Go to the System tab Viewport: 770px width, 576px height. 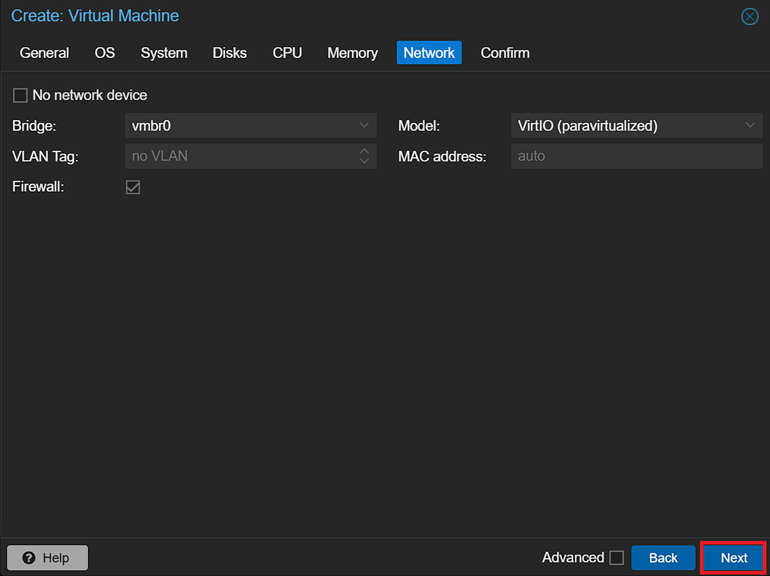click(164, 53)
